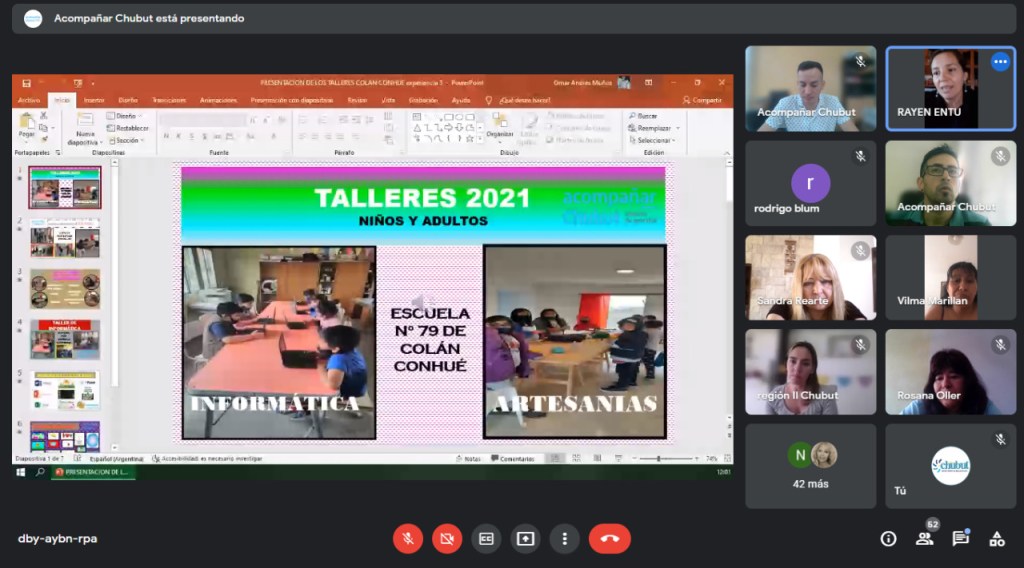The height and width of the screenshot is (568, 1024).
Task: Open the chat panel icon
Action: tap(960, 539)
